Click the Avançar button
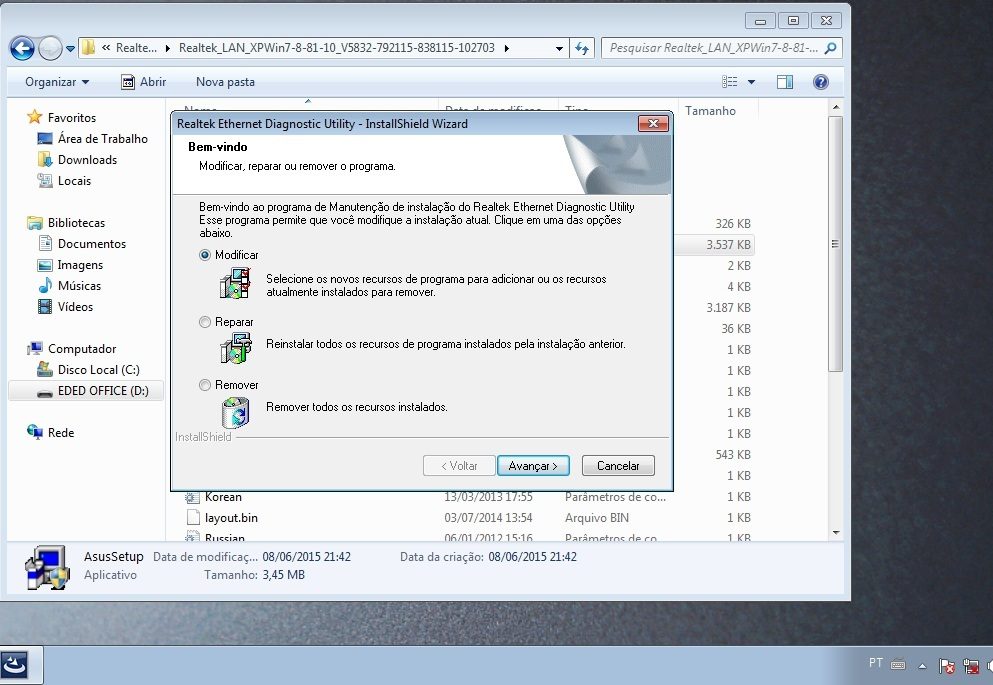 pyautogui.click(x=533, y=466)
